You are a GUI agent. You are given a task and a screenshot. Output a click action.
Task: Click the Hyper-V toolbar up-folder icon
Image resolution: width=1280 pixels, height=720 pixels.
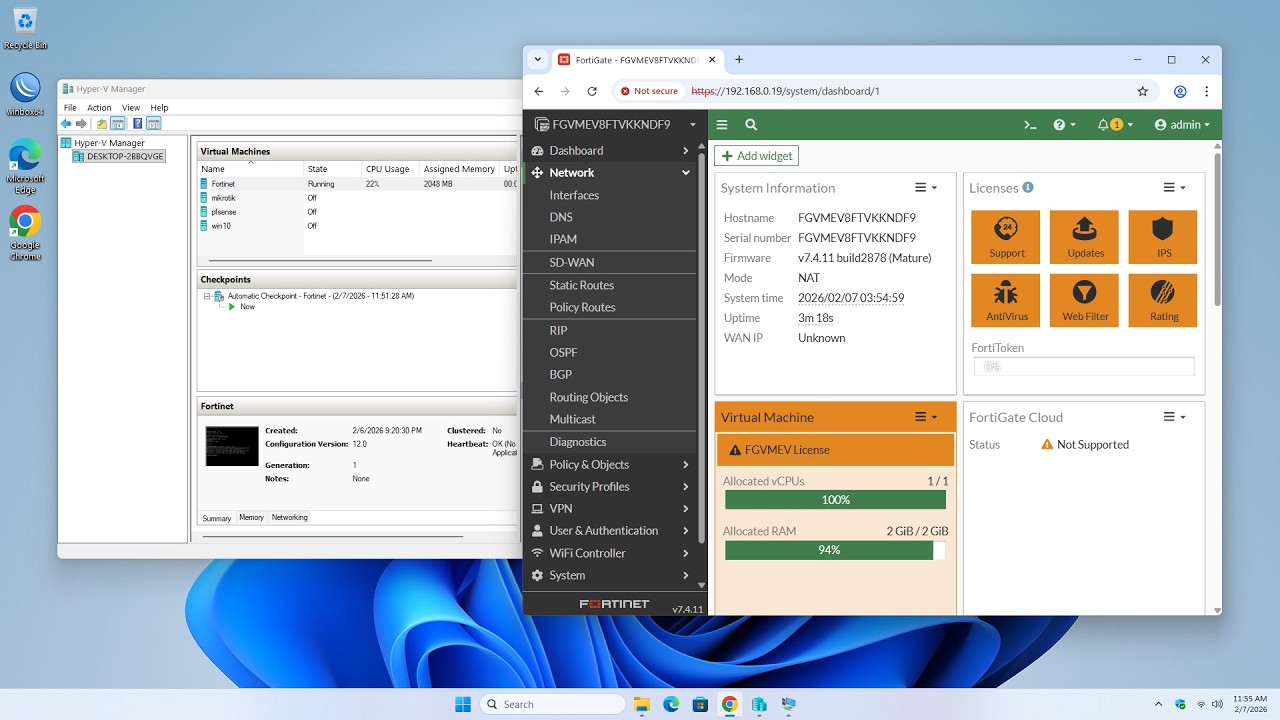click(x=101, y=124)
